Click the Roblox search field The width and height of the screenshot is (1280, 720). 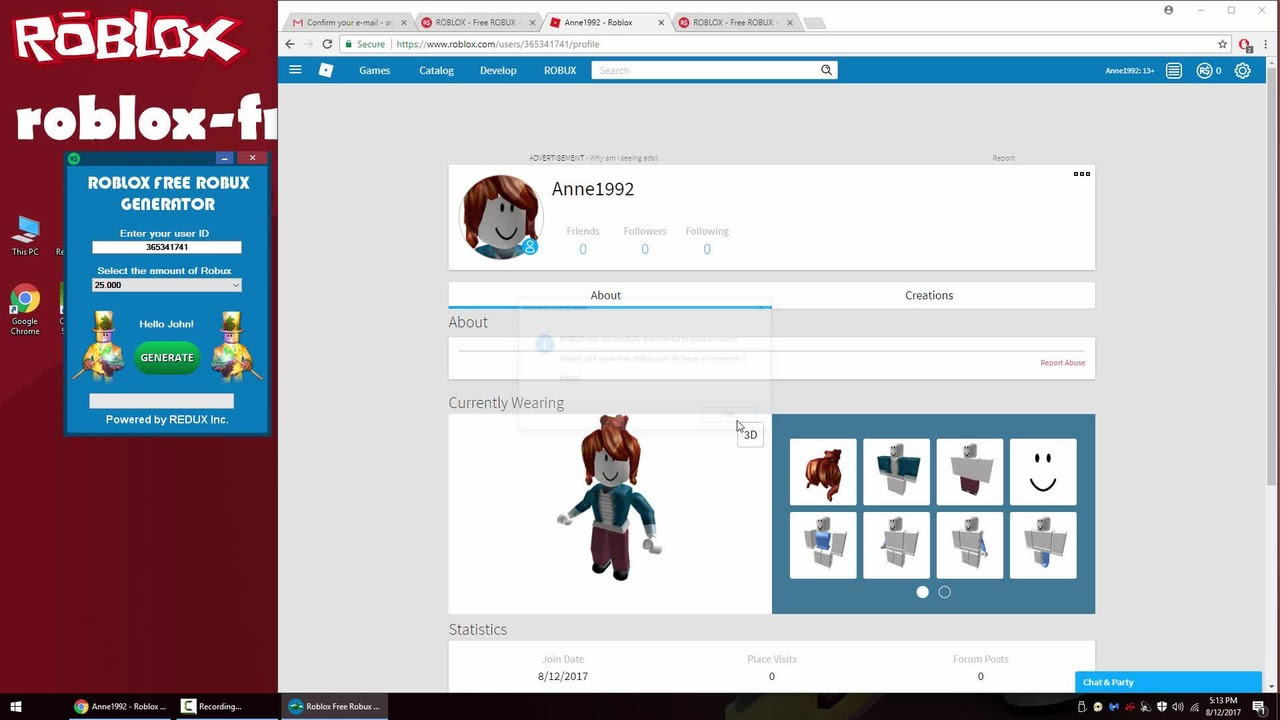[705, 70]
